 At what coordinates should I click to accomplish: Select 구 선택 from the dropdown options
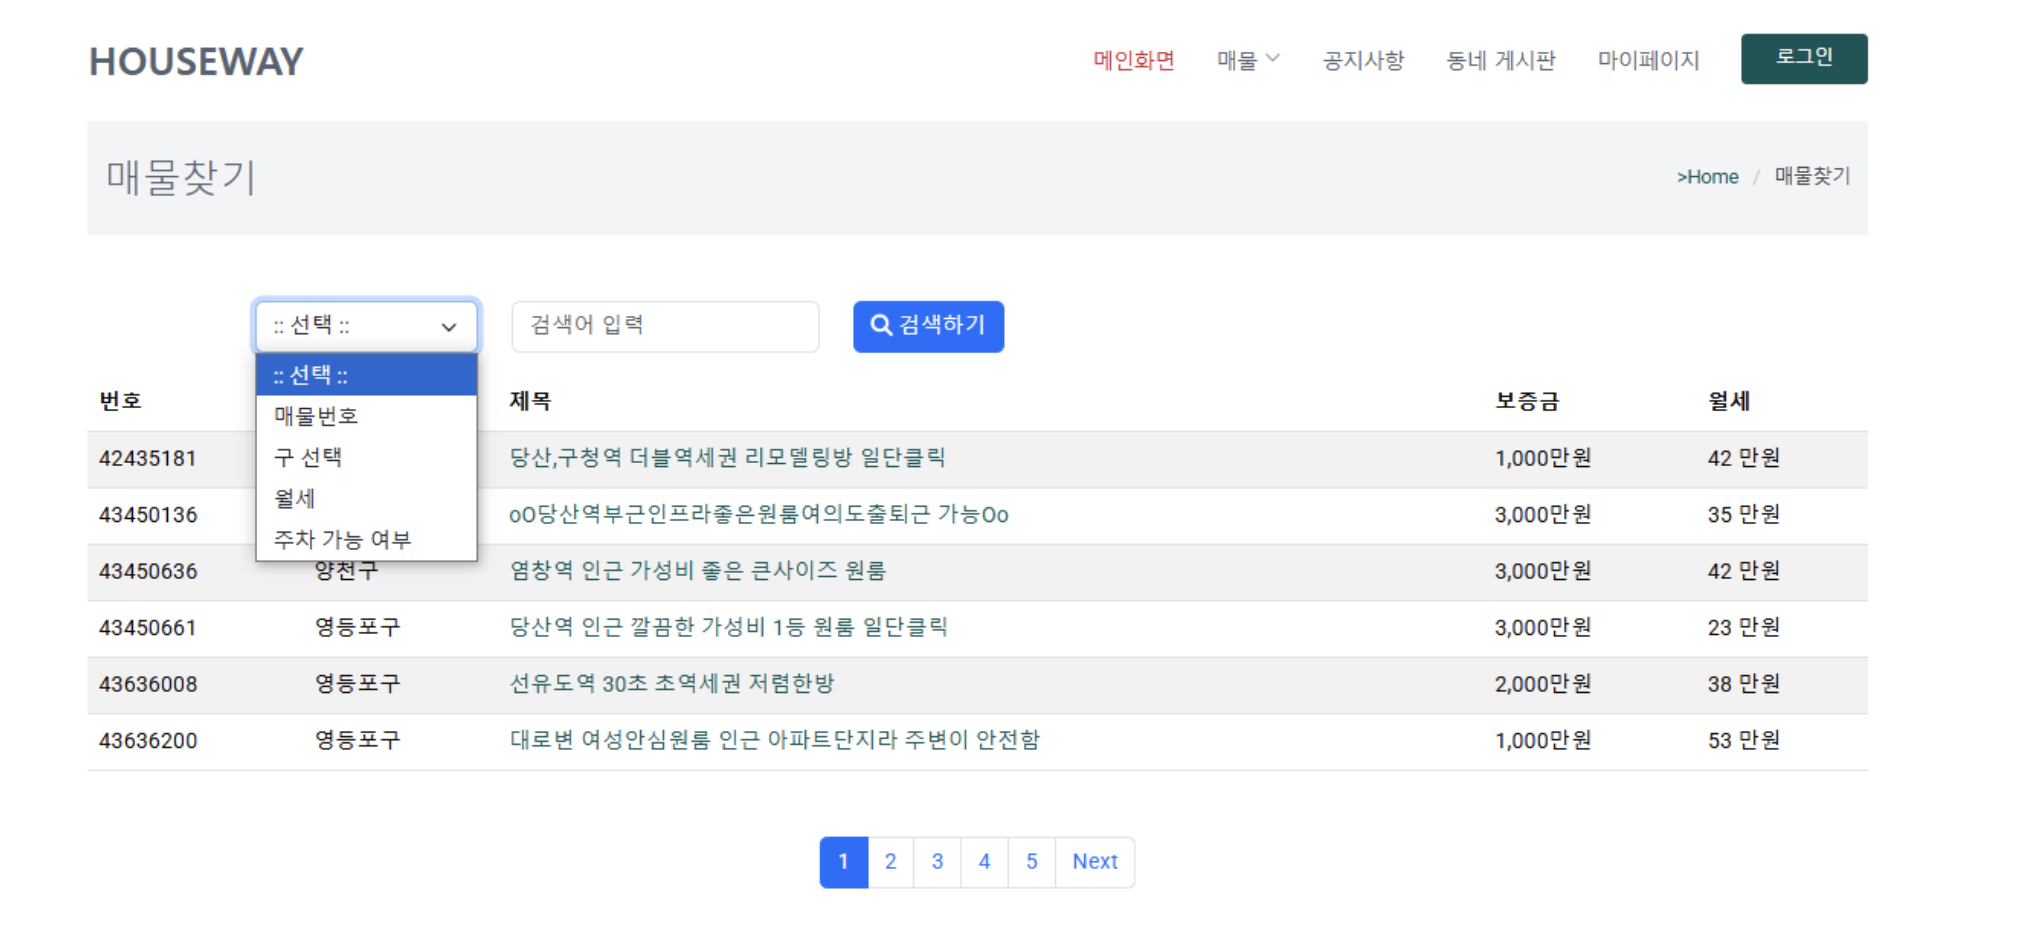(x=309, y=457)
